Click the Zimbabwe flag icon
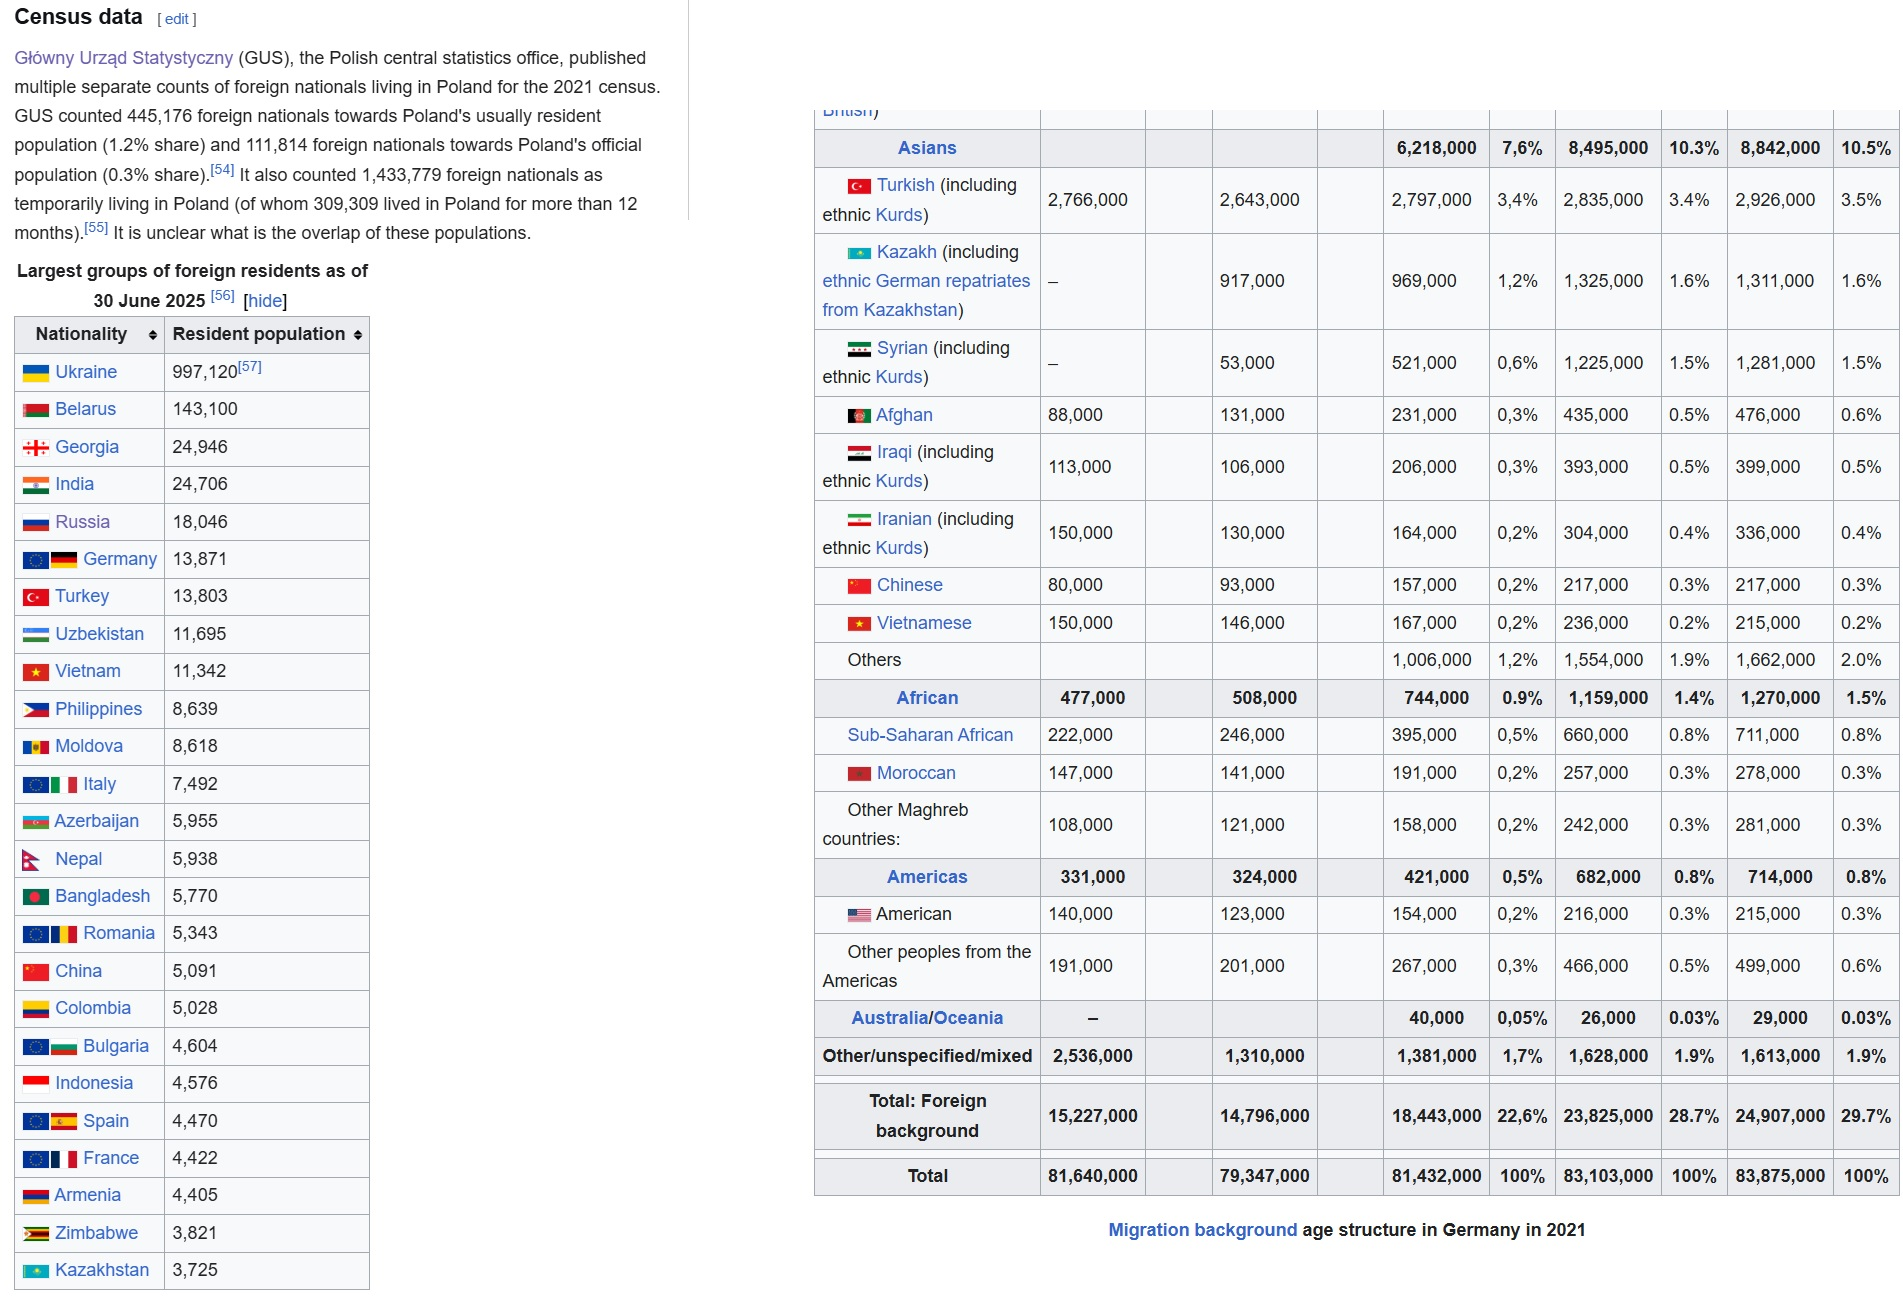1903x1308 pixels. [x=36, y=1234]
